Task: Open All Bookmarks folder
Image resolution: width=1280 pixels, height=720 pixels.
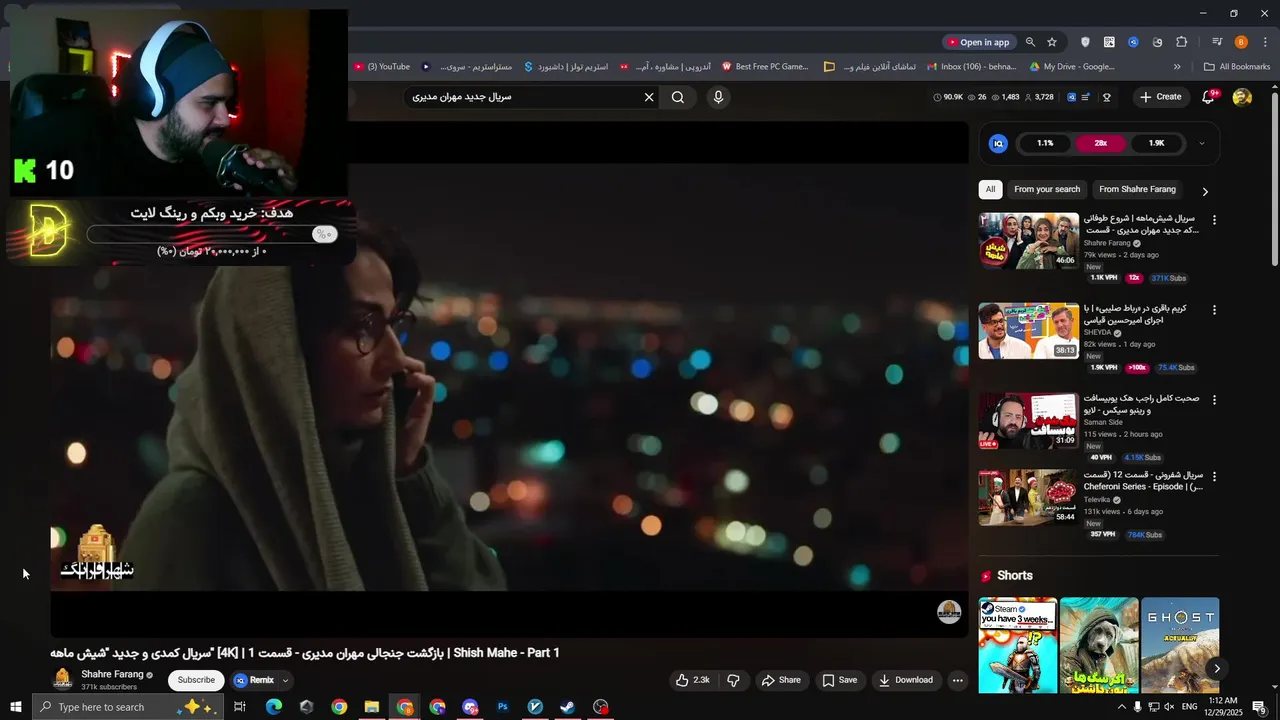Action: pos(1237,67)
